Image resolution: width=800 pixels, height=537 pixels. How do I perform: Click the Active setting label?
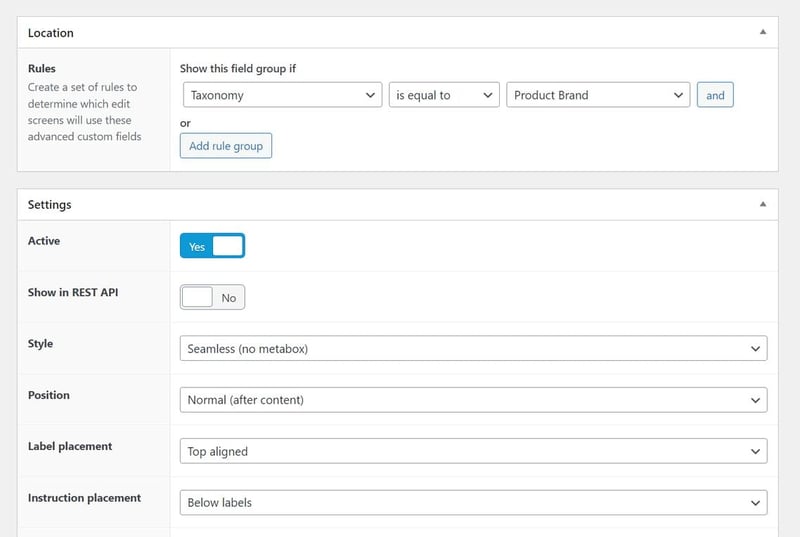(44, 241)
